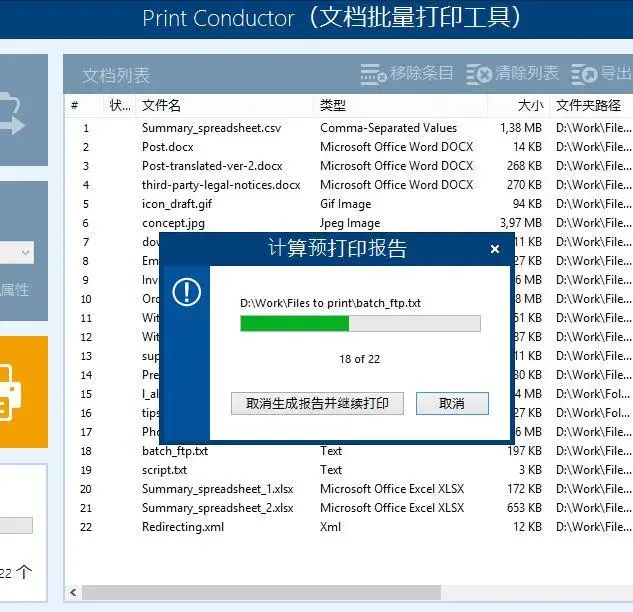Select Post.docx in document list
The width and height of the screenshot is (633, 612).
(x=168, y=147)
